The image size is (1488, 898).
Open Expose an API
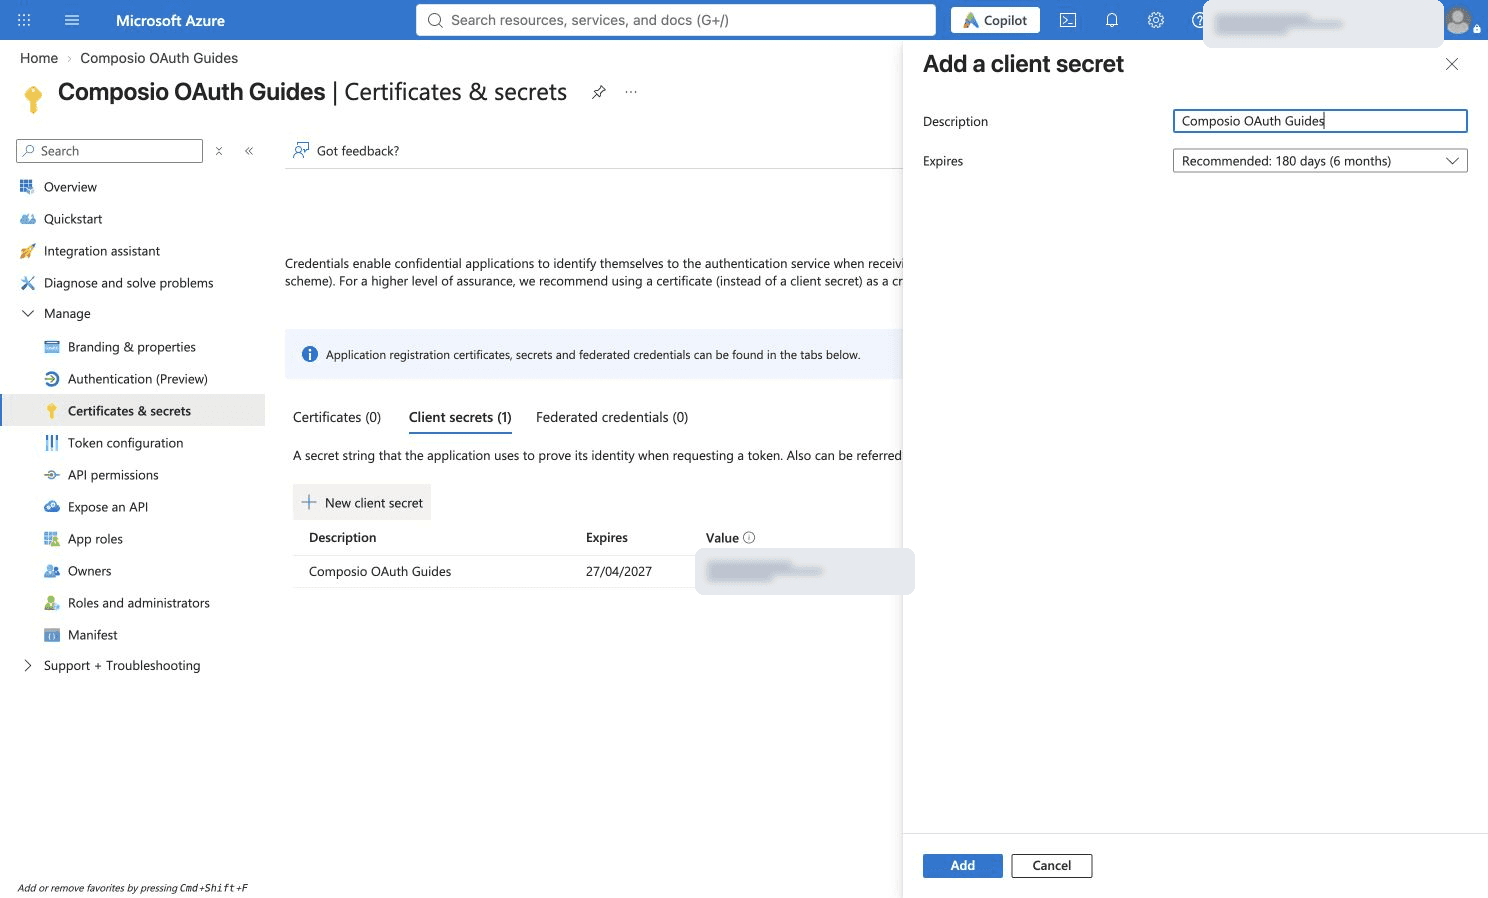[108, 507]
